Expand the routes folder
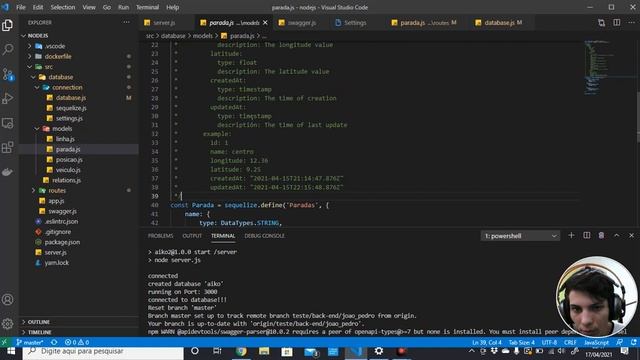This screenshot has width=640, height=360. (x=57, y=191)
